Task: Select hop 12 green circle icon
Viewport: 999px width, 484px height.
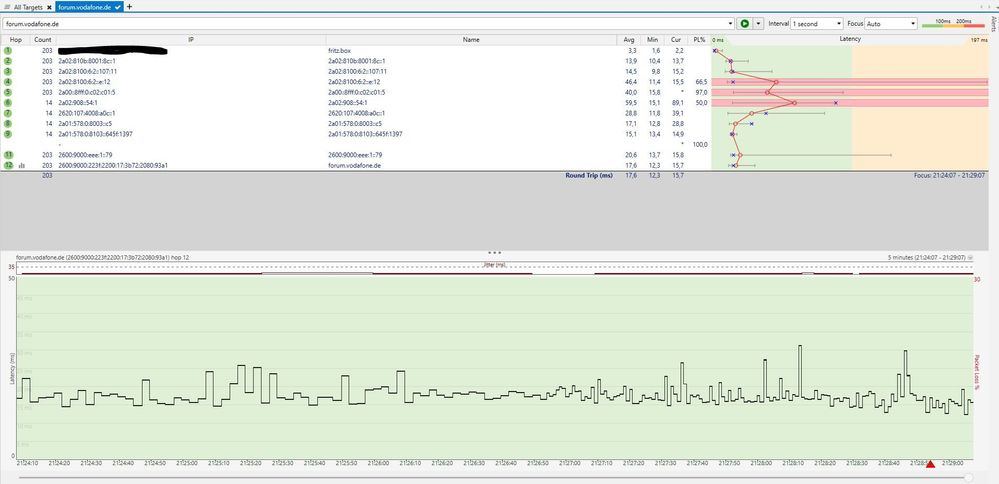Action: pos(8,165)
